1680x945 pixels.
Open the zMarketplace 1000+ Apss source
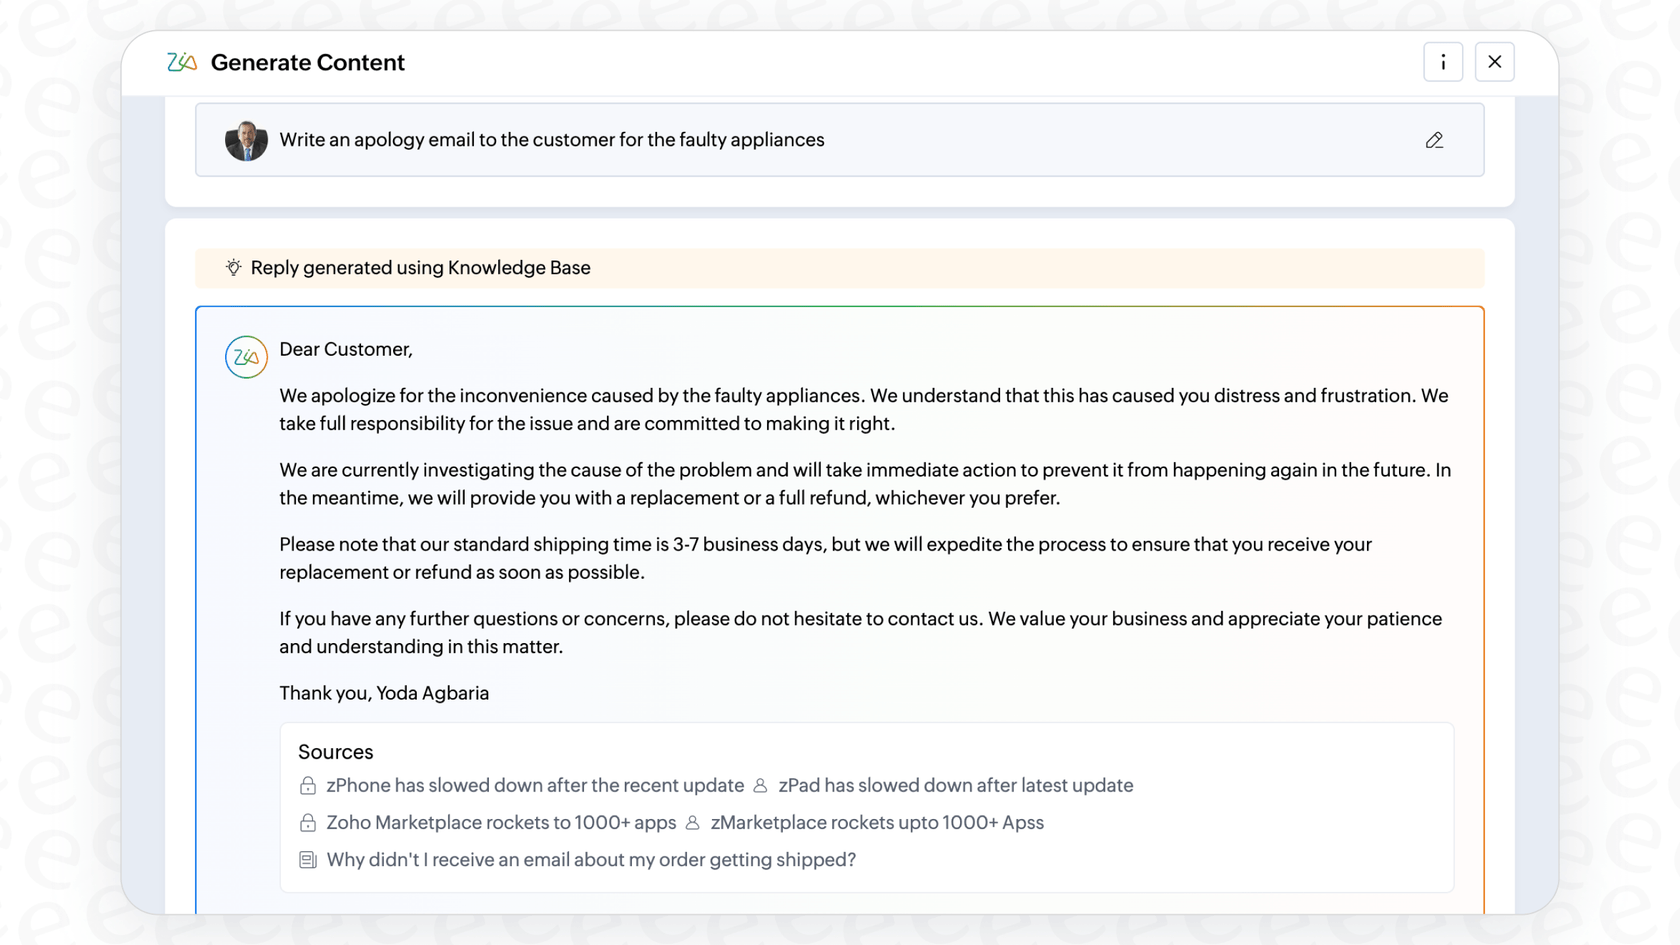click(877, 822)
